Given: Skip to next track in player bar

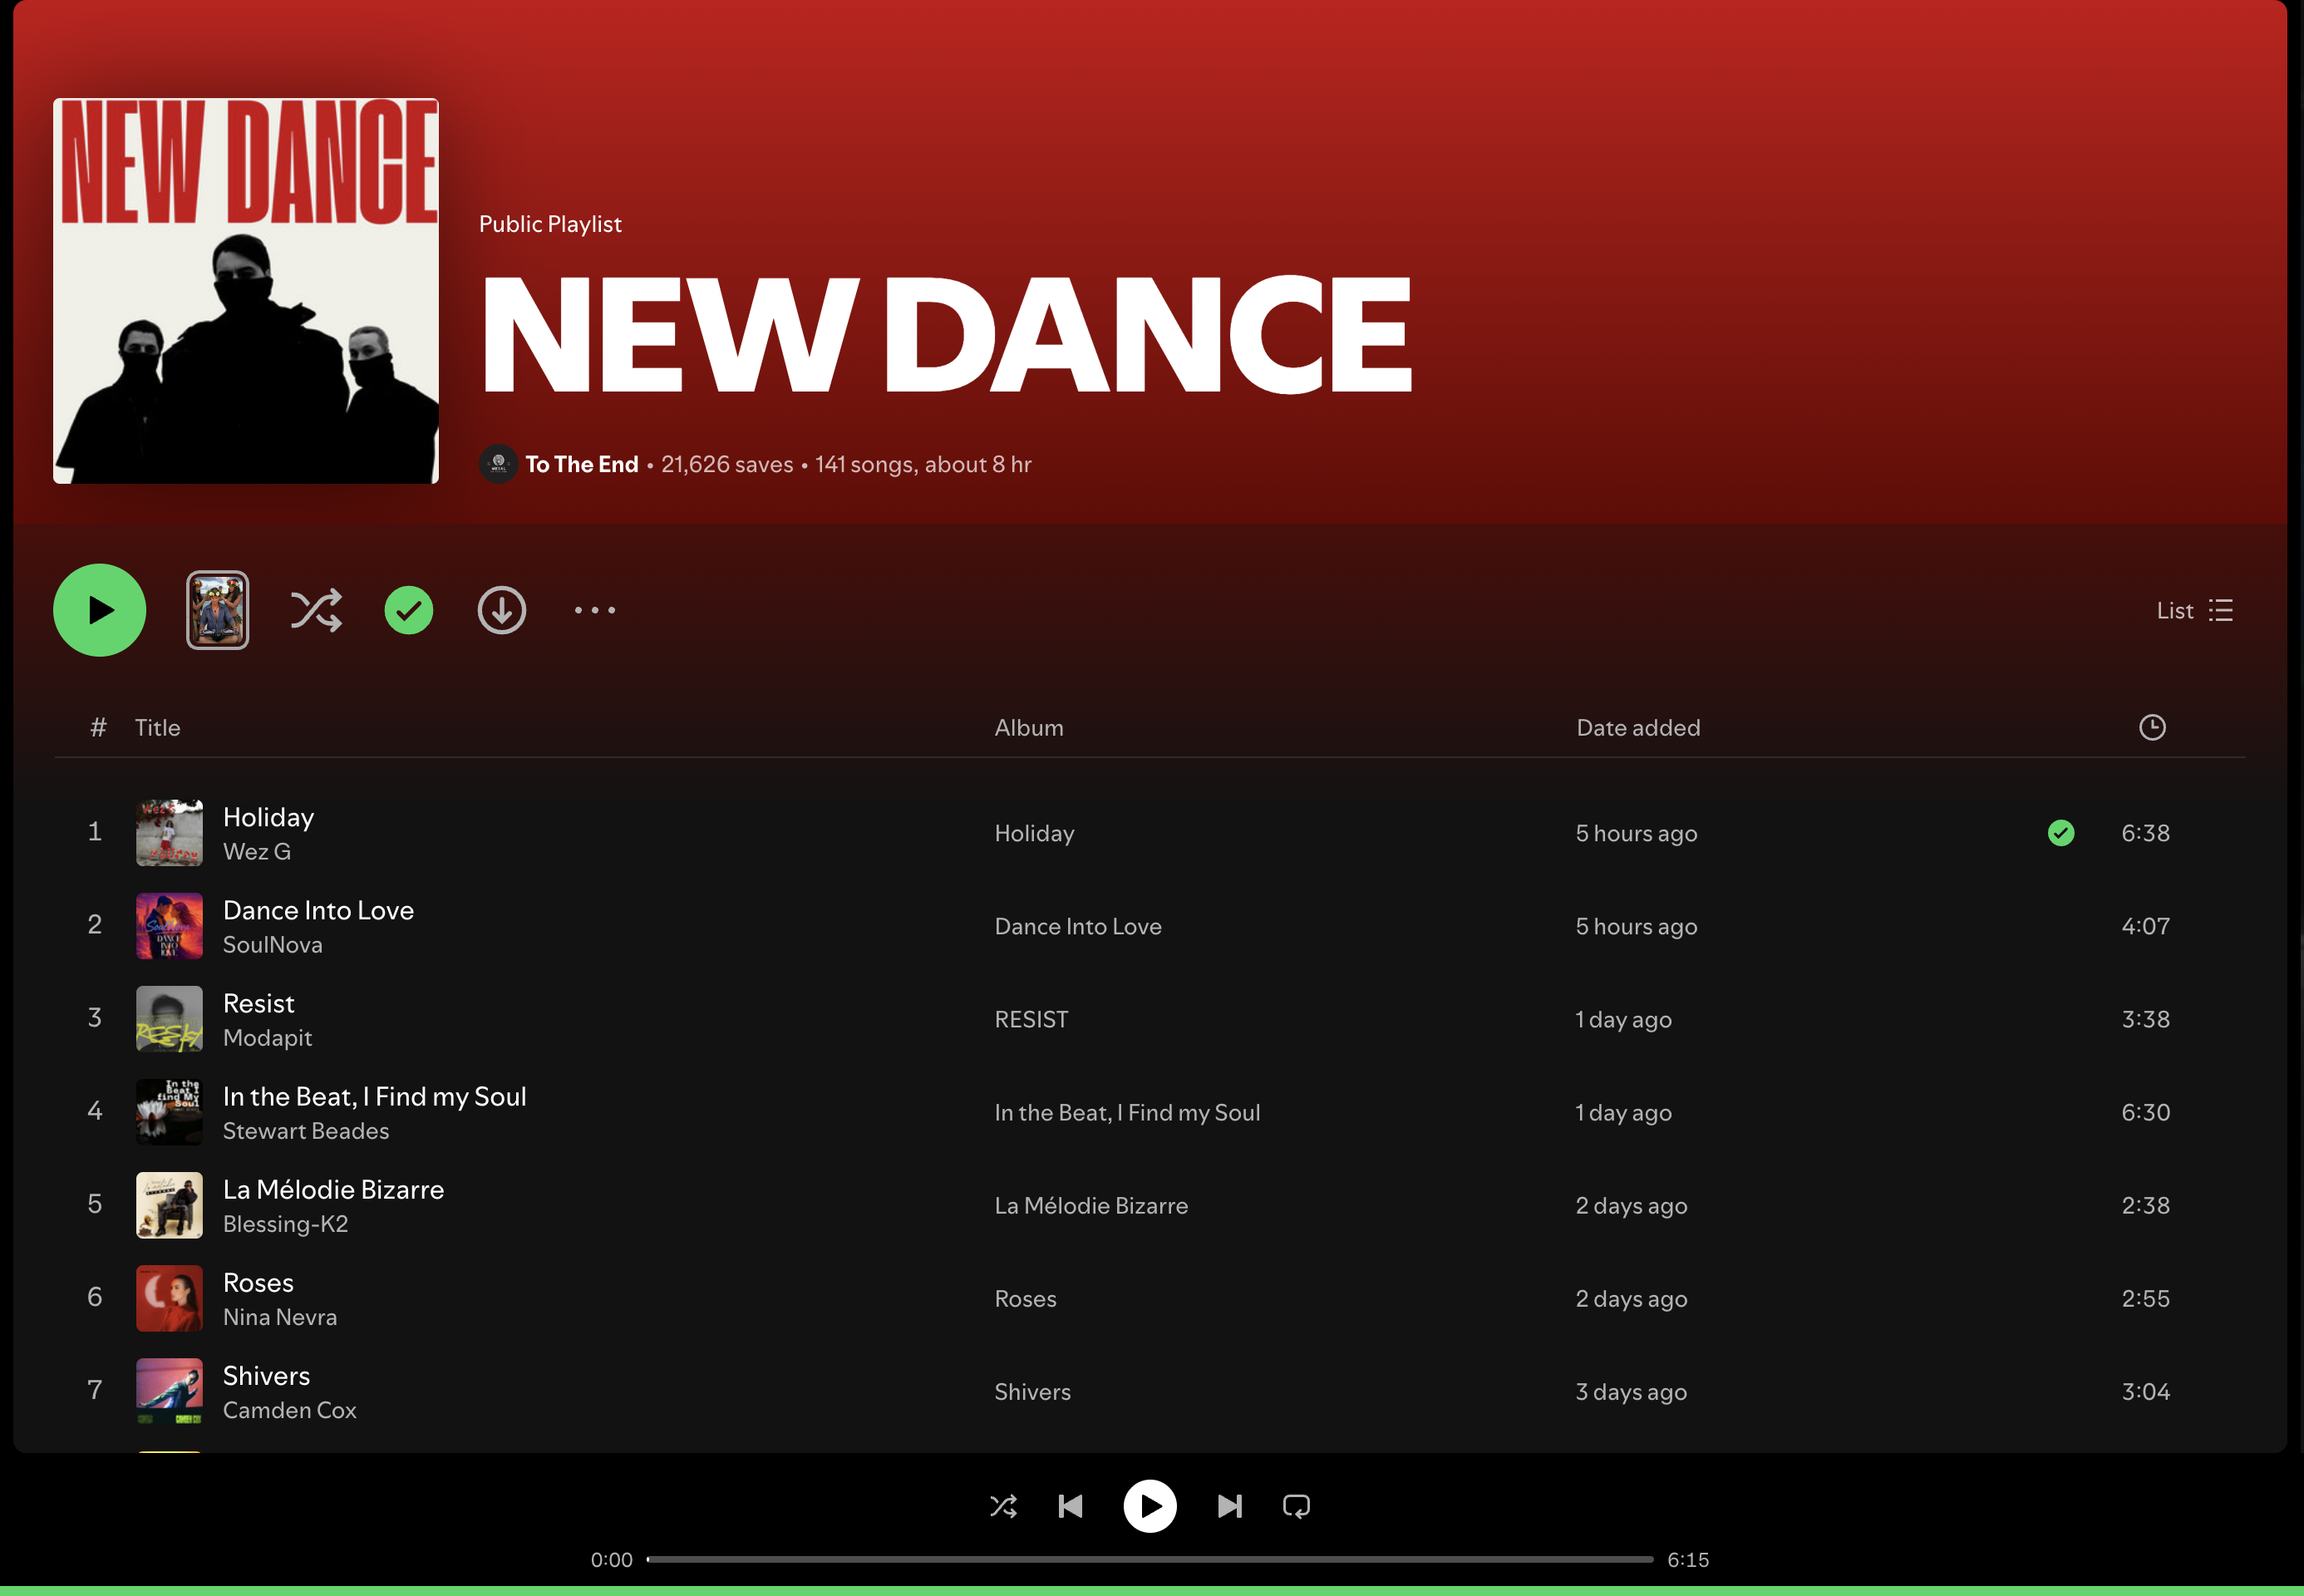Looking at the screenshot, I should click(1230, 1506).
